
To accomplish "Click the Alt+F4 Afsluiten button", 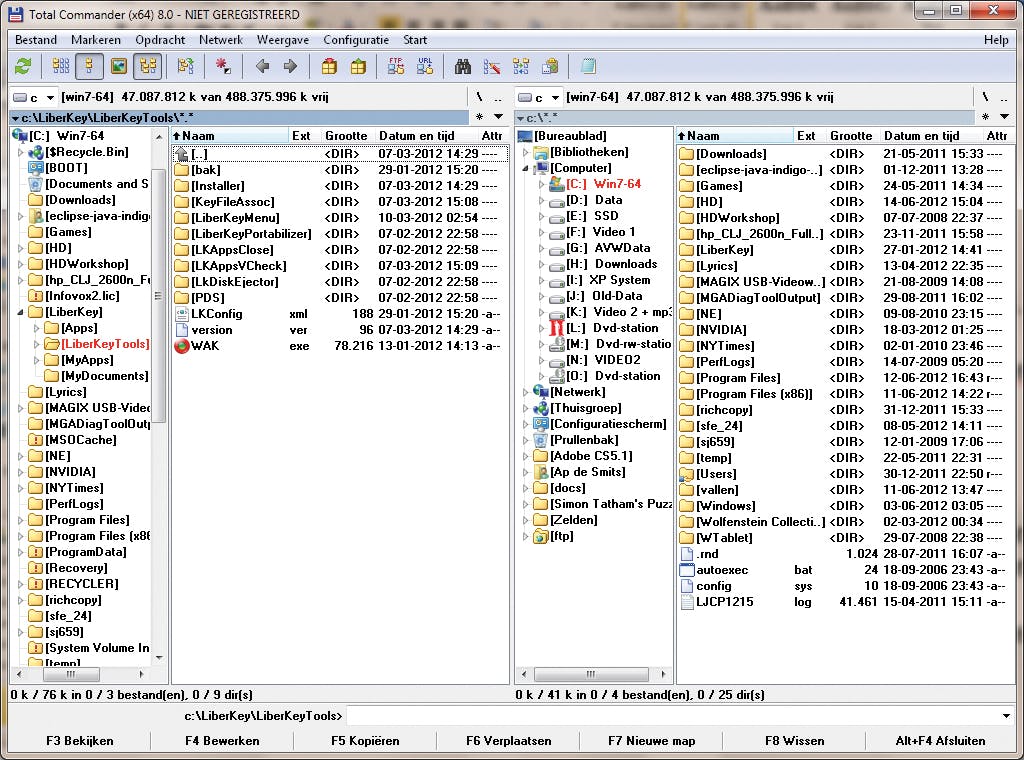I will (x=940, y=741).
